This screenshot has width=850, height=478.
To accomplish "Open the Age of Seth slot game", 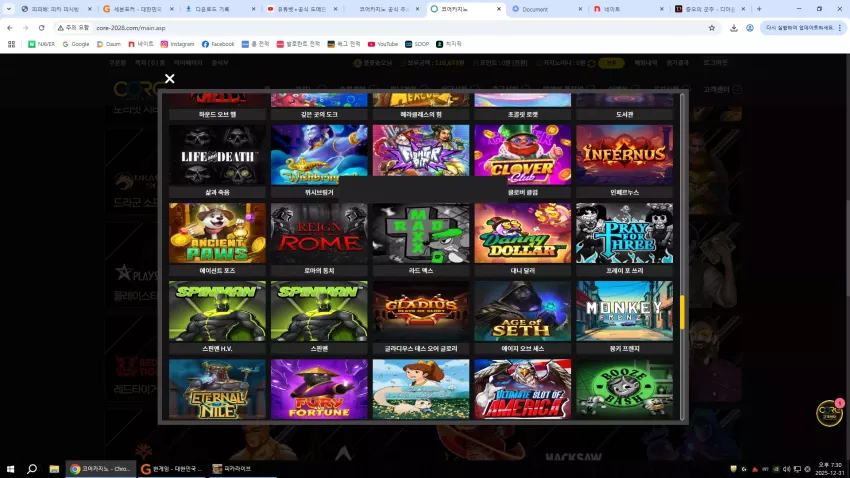I will 523,311.
